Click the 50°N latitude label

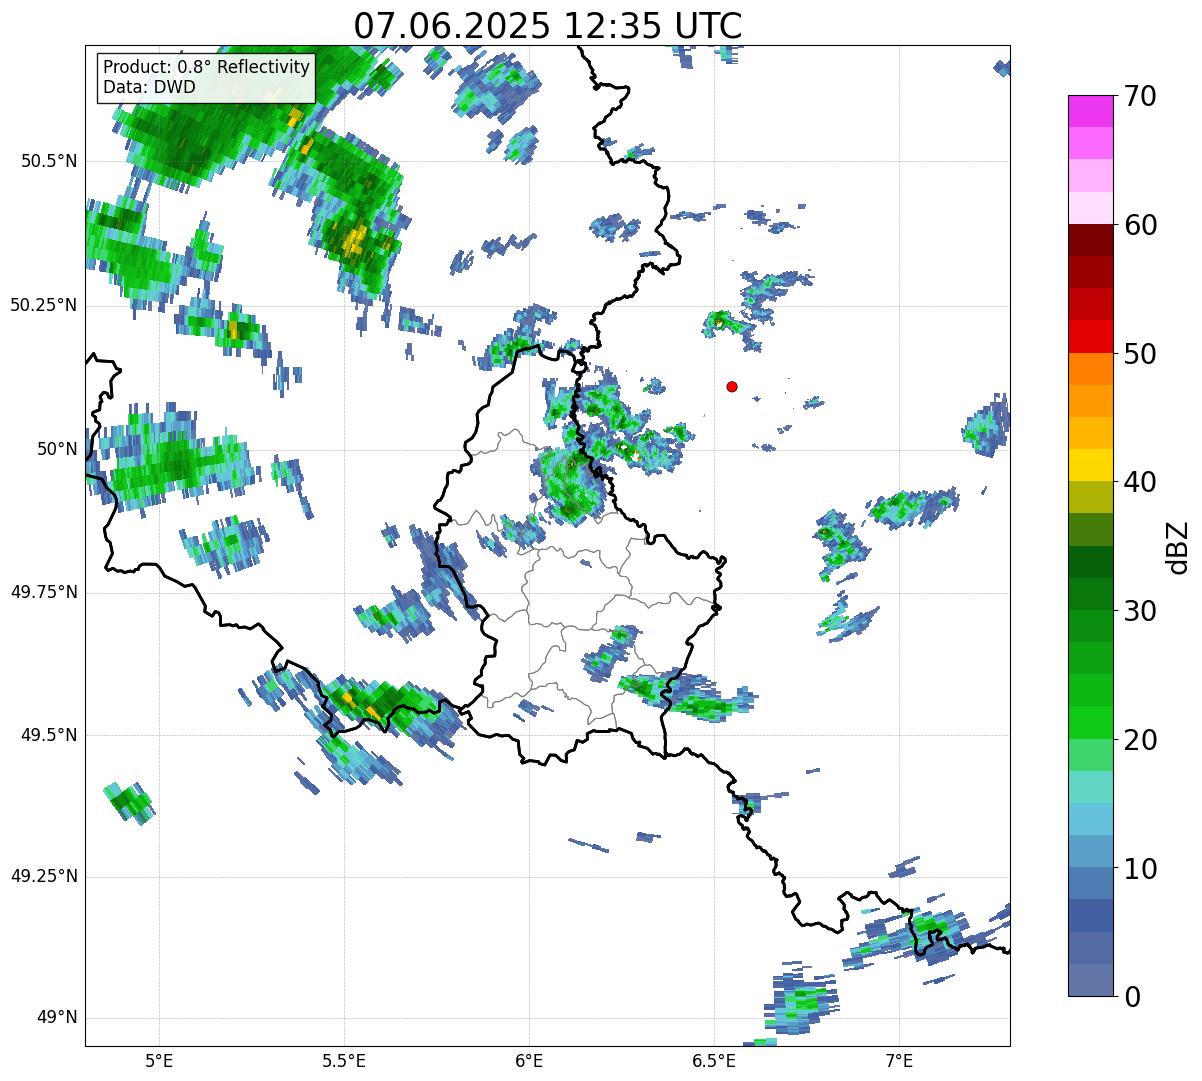click(57, 449)
